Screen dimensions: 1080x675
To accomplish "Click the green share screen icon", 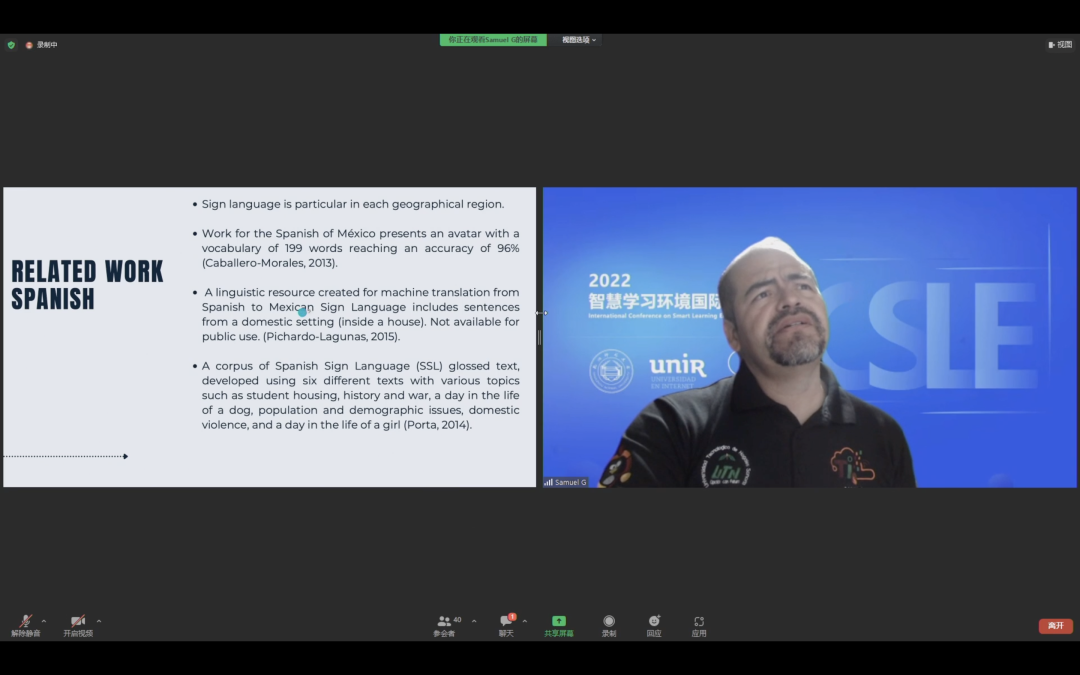I will 559,622.
